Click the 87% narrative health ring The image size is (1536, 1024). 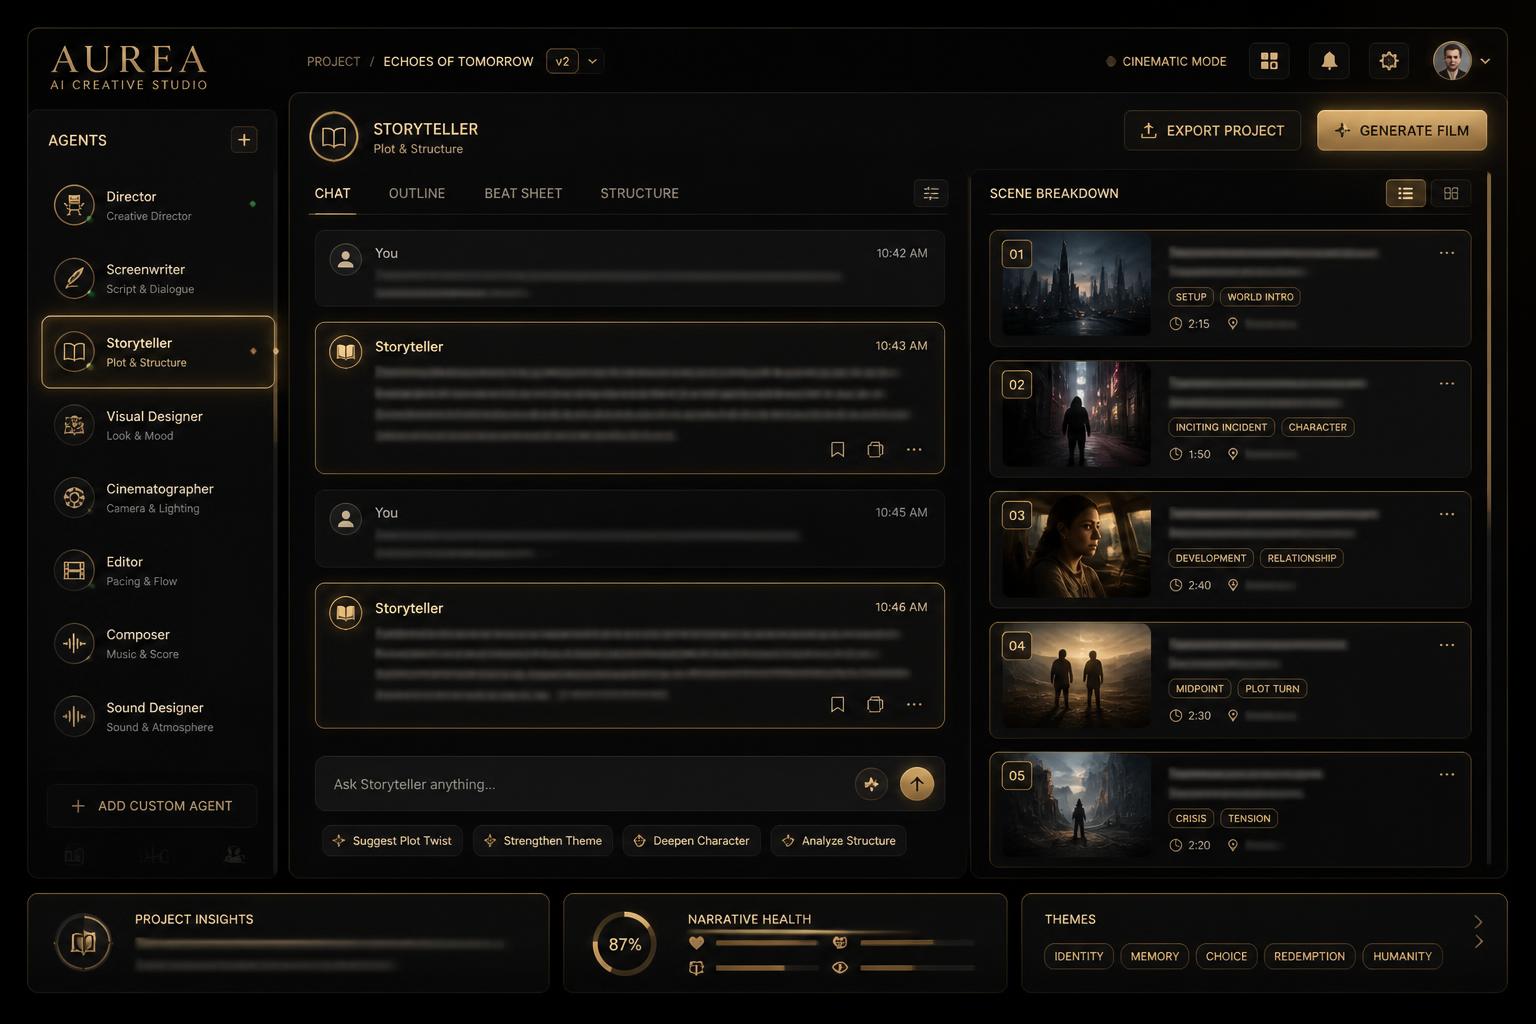624,944
